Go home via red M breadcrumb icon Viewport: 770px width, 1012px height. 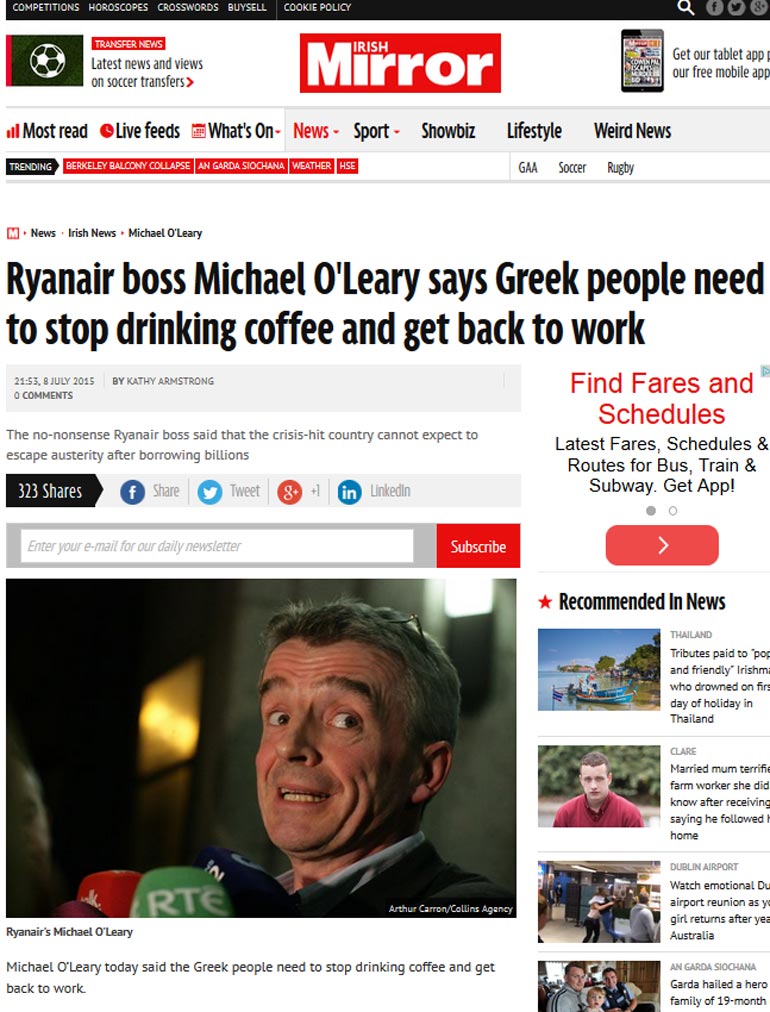coord(13,233)
